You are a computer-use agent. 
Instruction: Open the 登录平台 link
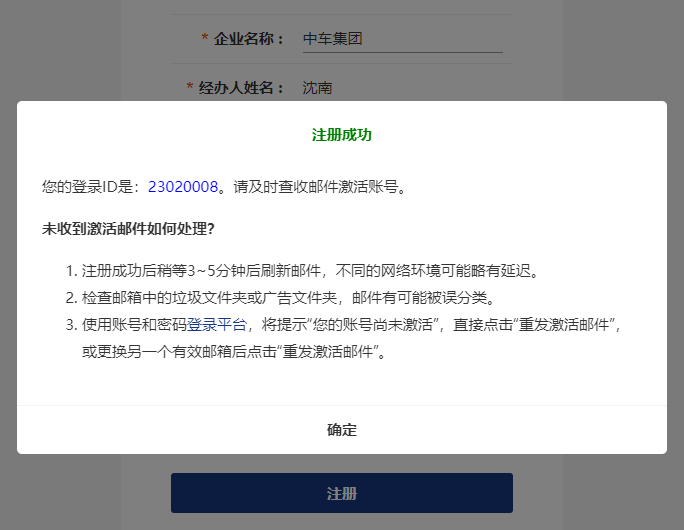[x=216, y=325]
